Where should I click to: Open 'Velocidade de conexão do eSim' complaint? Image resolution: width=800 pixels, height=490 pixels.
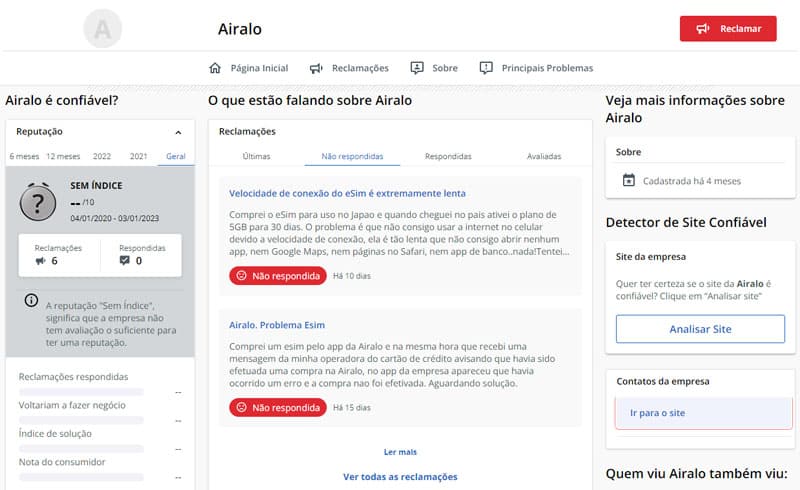click(347, 193)
